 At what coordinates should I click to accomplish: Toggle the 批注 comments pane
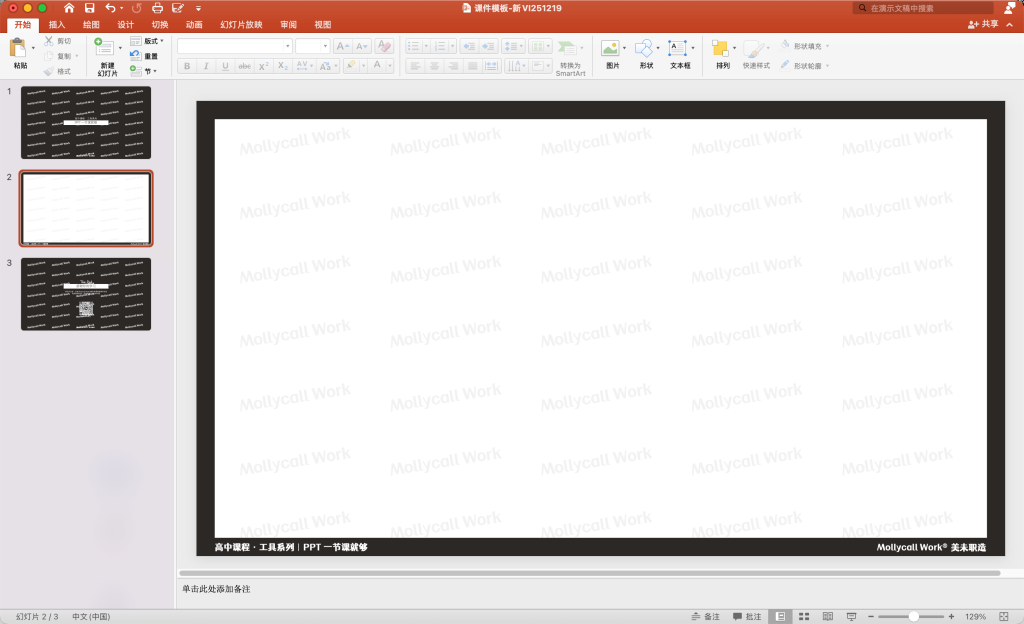pyautogui.click(x=747, y=616)
